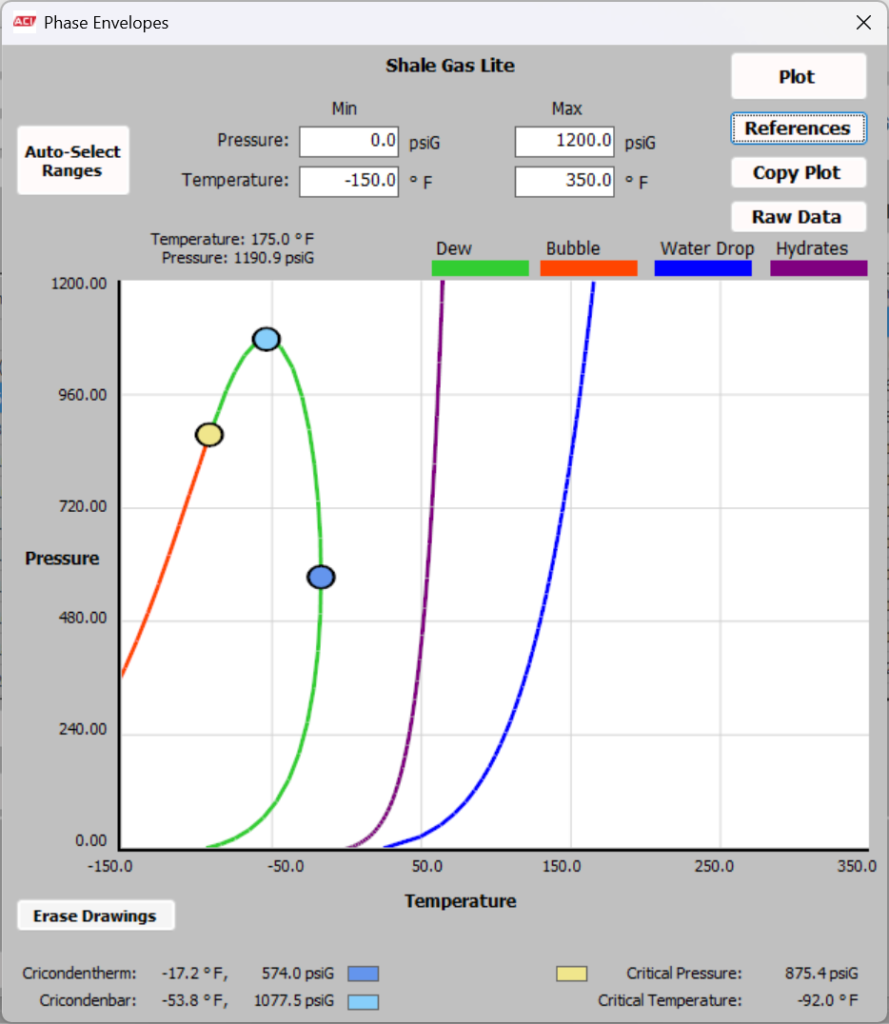Click Auto-Select Ranges button
889x1024 pixels.
pos(73,161)
